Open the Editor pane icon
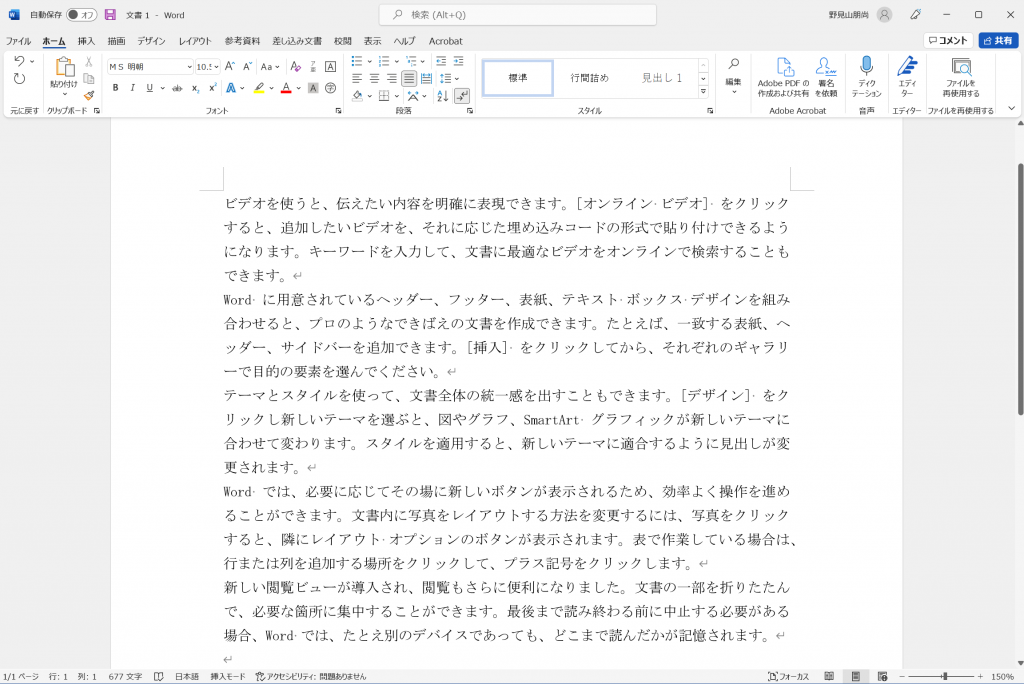This screenshot has height=684, width=1024. [906, 67]
